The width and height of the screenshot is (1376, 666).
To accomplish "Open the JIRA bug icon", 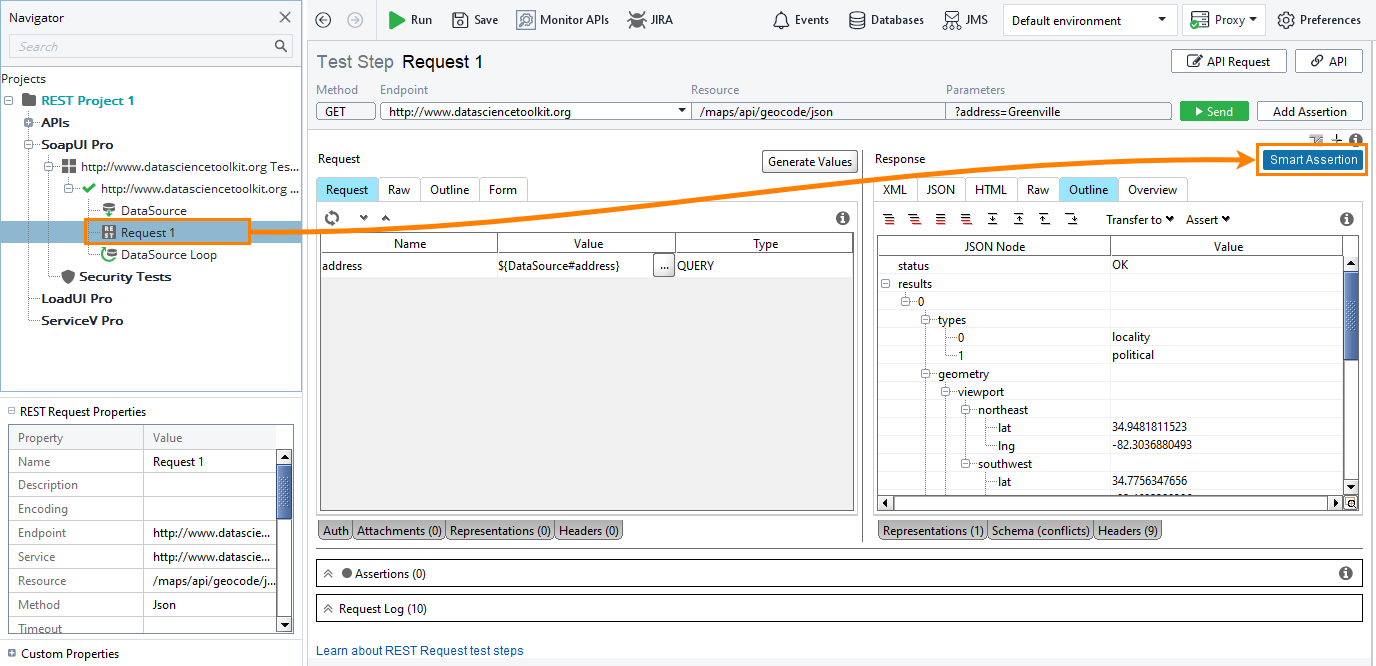I will (x=636, y=20).
